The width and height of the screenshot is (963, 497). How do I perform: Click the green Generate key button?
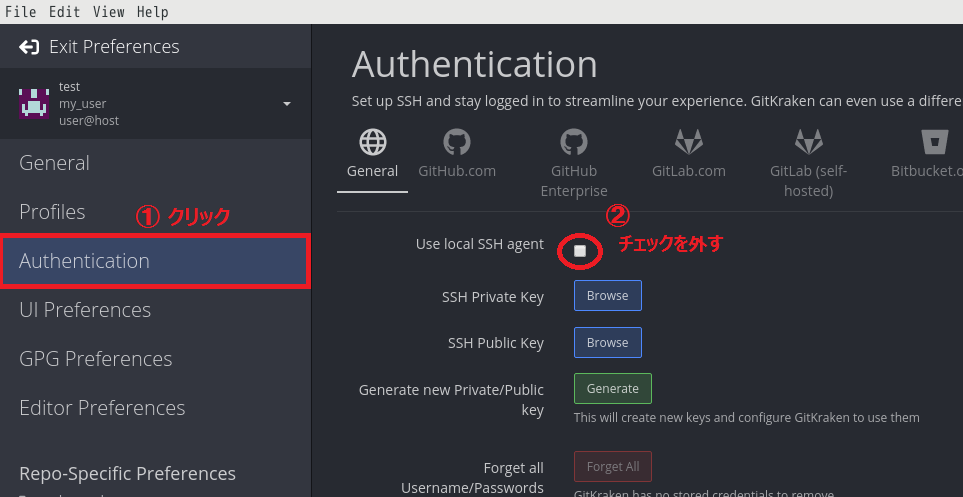tap(612, 389)
